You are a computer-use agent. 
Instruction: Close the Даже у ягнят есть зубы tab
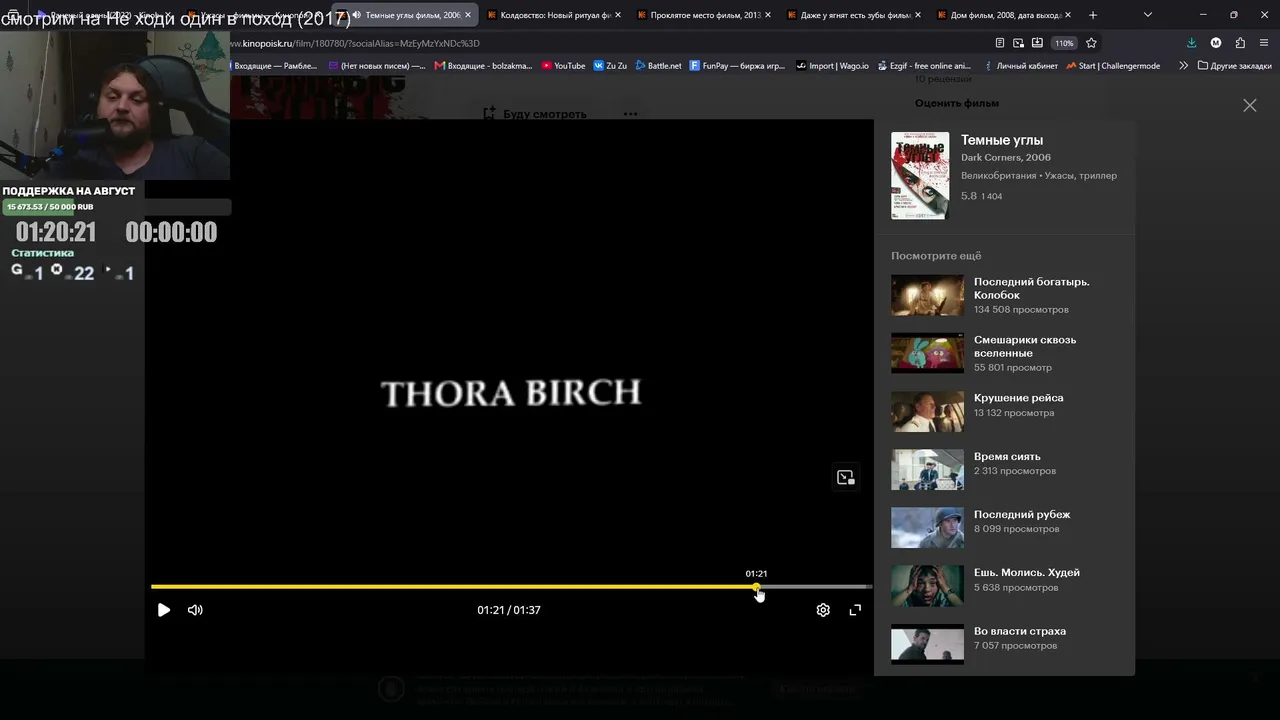[x=918, y=15]
